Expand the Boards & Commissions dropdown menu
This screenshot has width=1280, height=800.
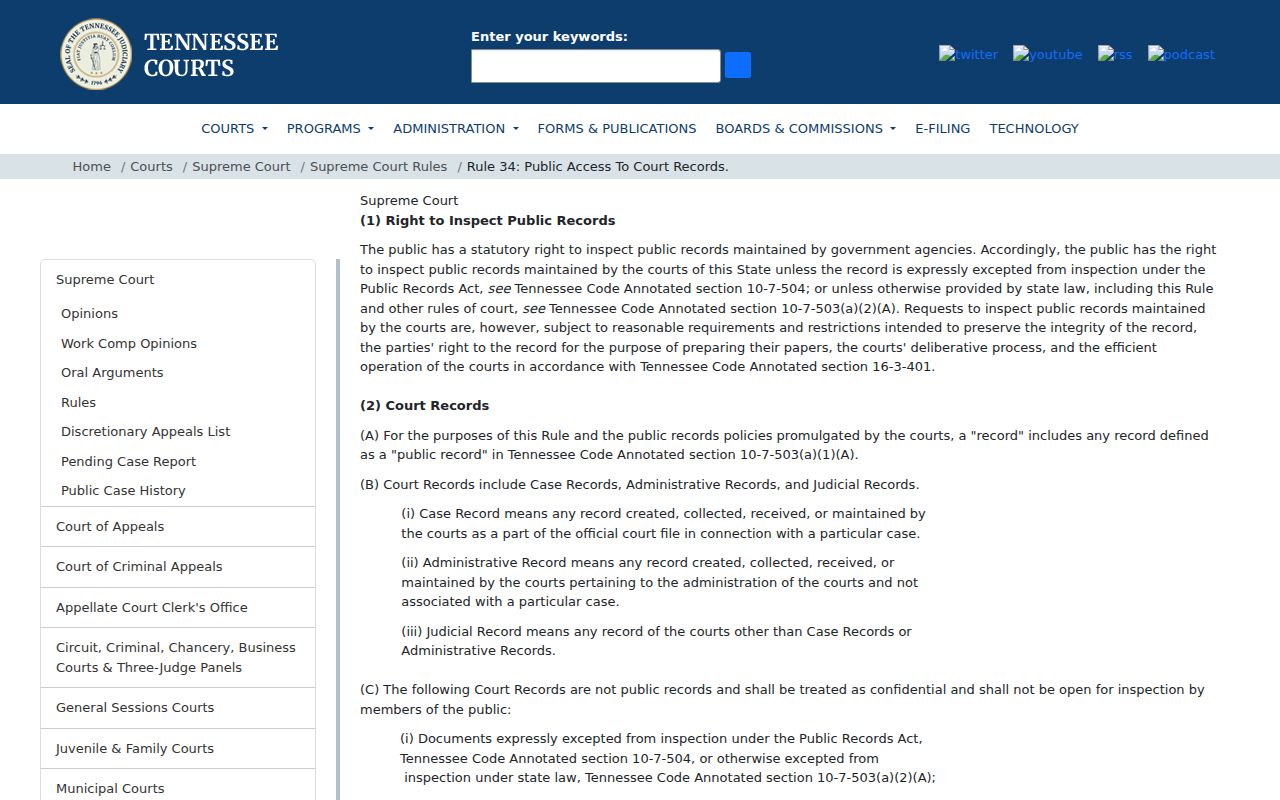pos(805,128)
